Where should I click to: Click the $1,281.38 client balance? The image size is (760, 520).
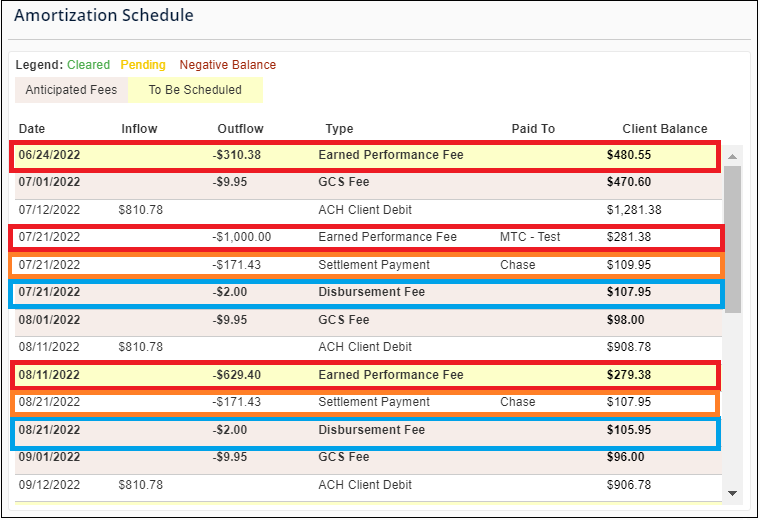634,210
